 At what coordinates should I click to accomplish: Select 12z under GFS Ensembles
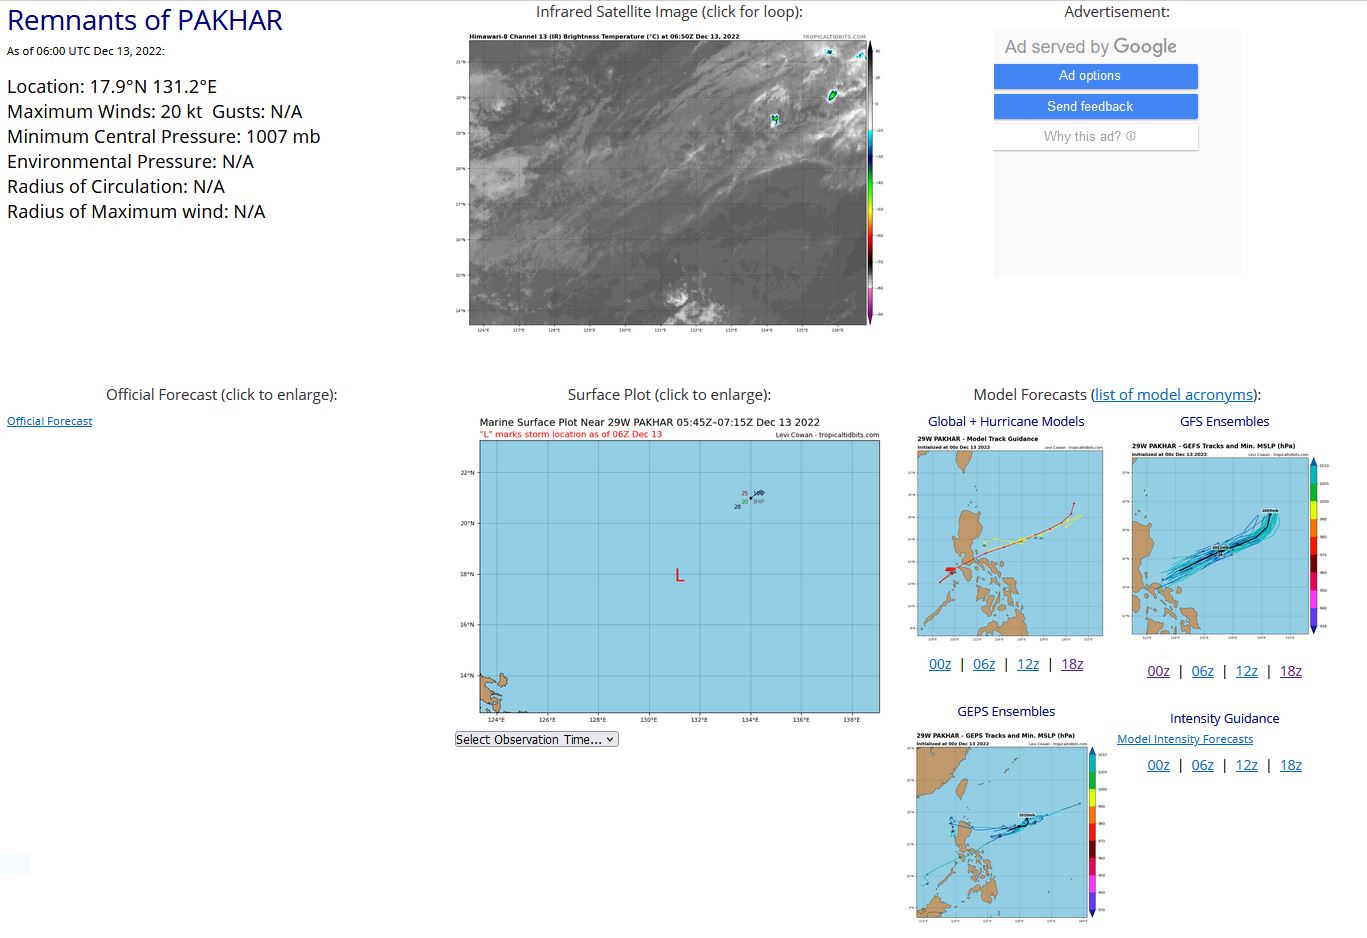1247,671
